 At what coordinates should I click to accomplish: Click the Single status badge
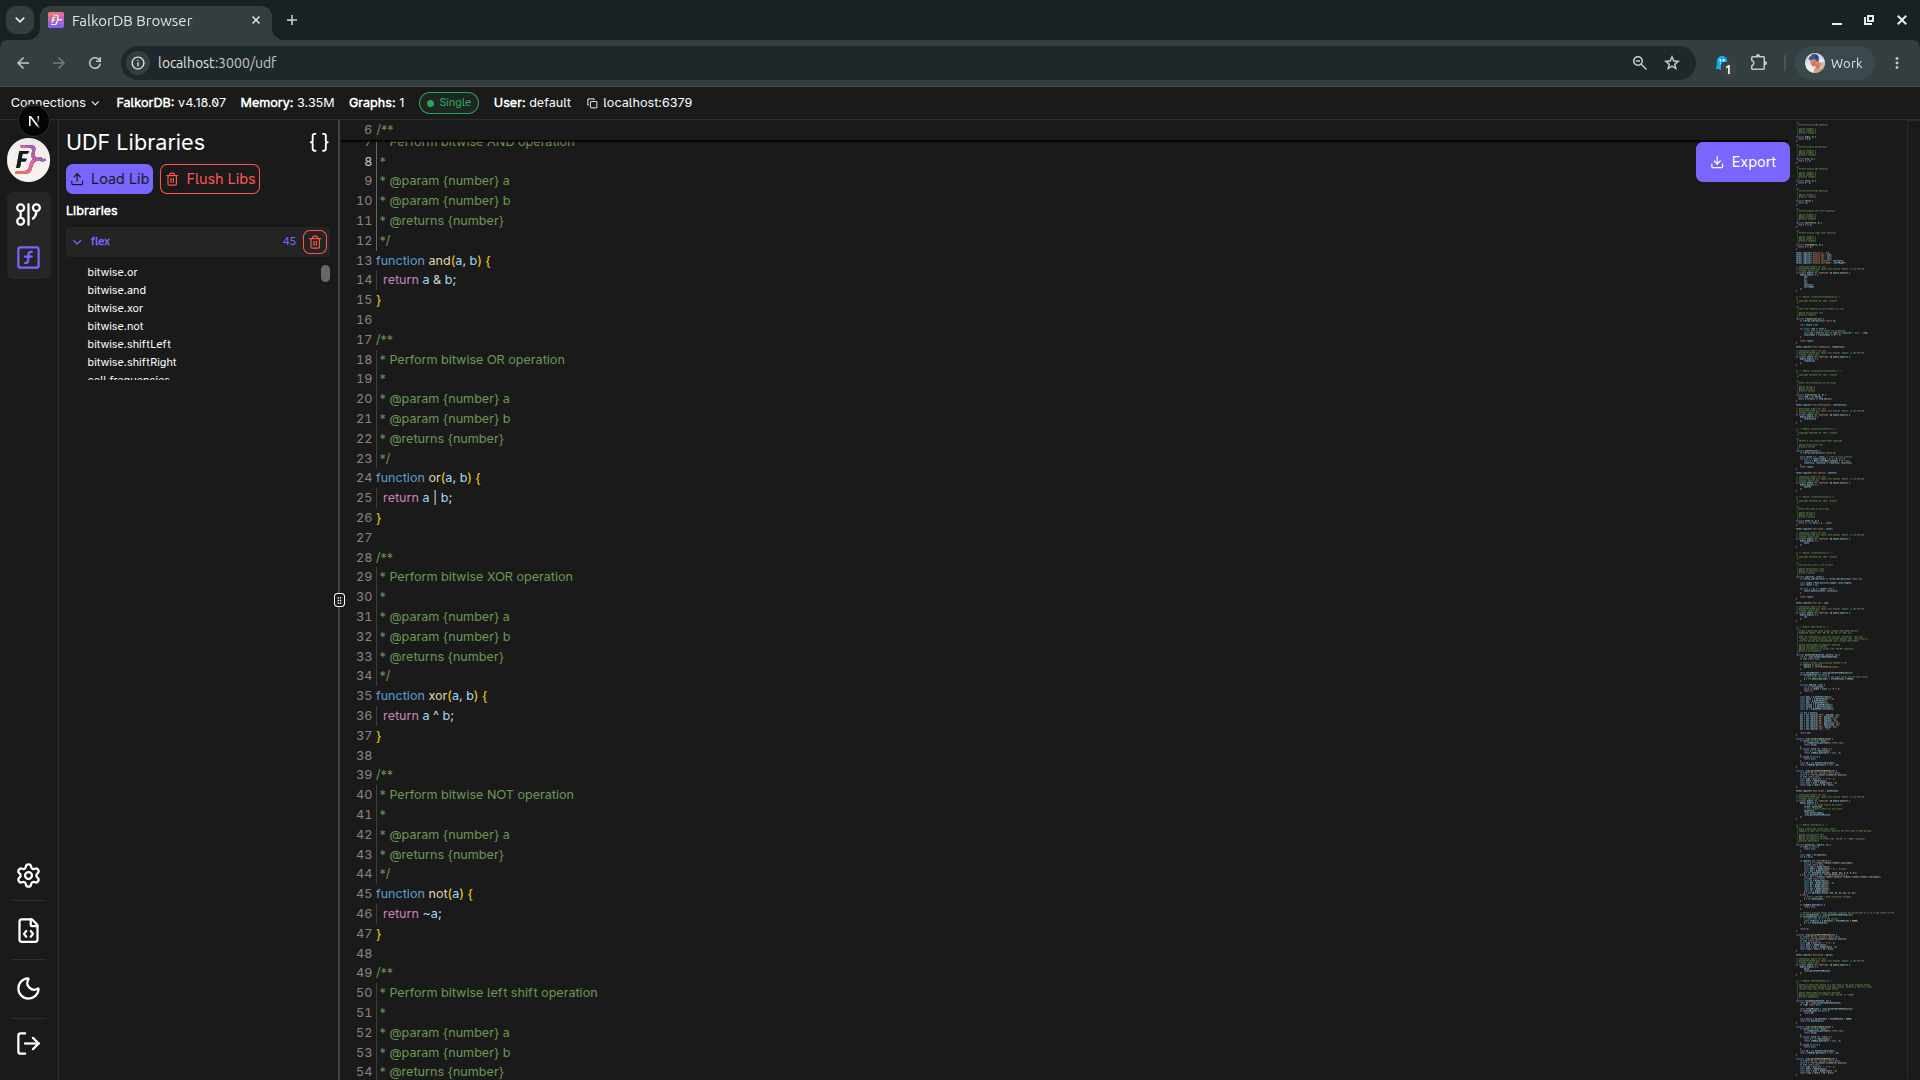click(449, 103)
